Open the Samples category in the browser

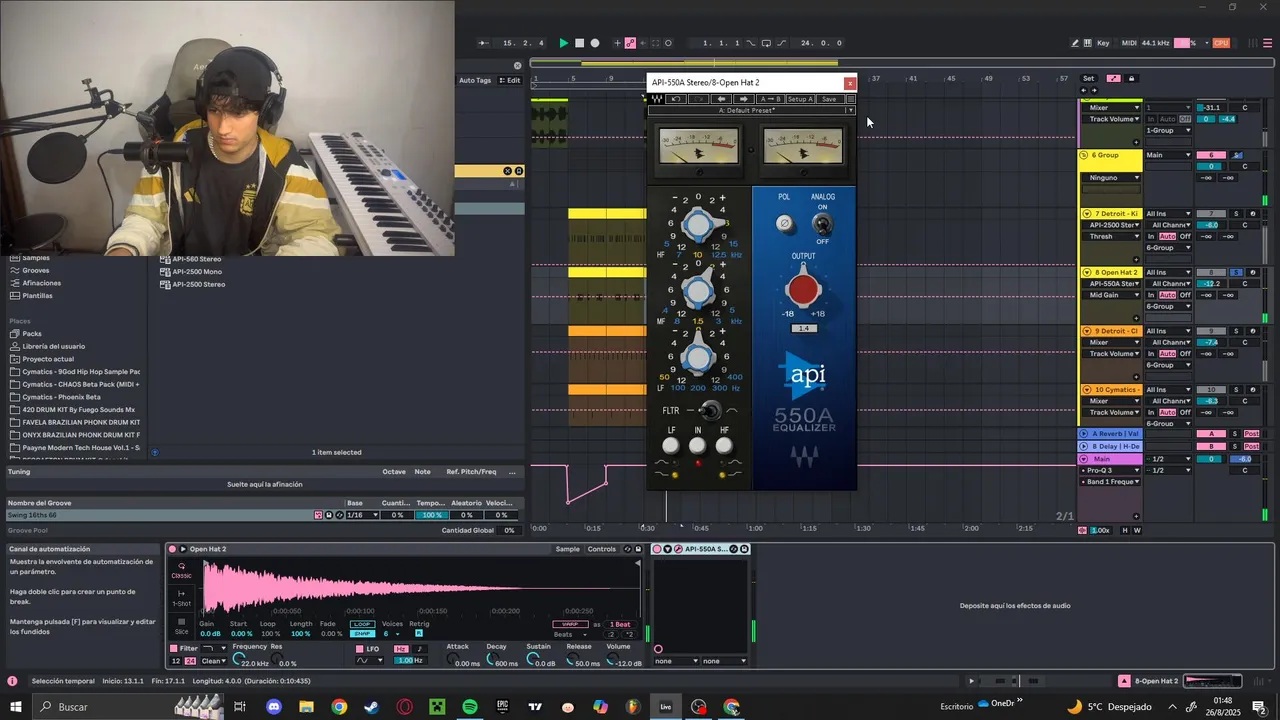tap(36, 258)
